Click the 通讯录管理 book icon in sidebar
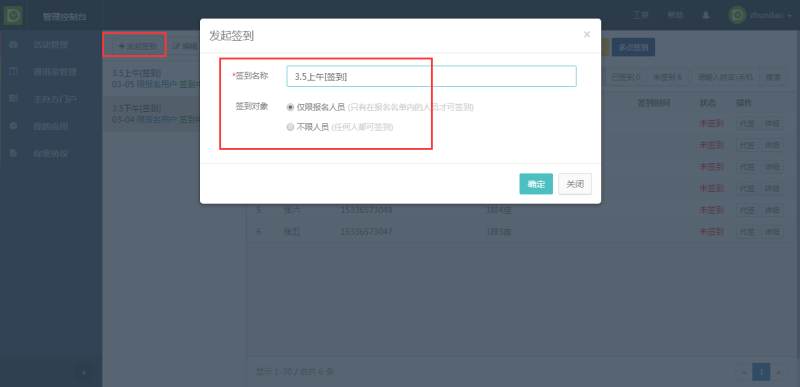This screenshot has height=387, width=800. pos(14,72)
